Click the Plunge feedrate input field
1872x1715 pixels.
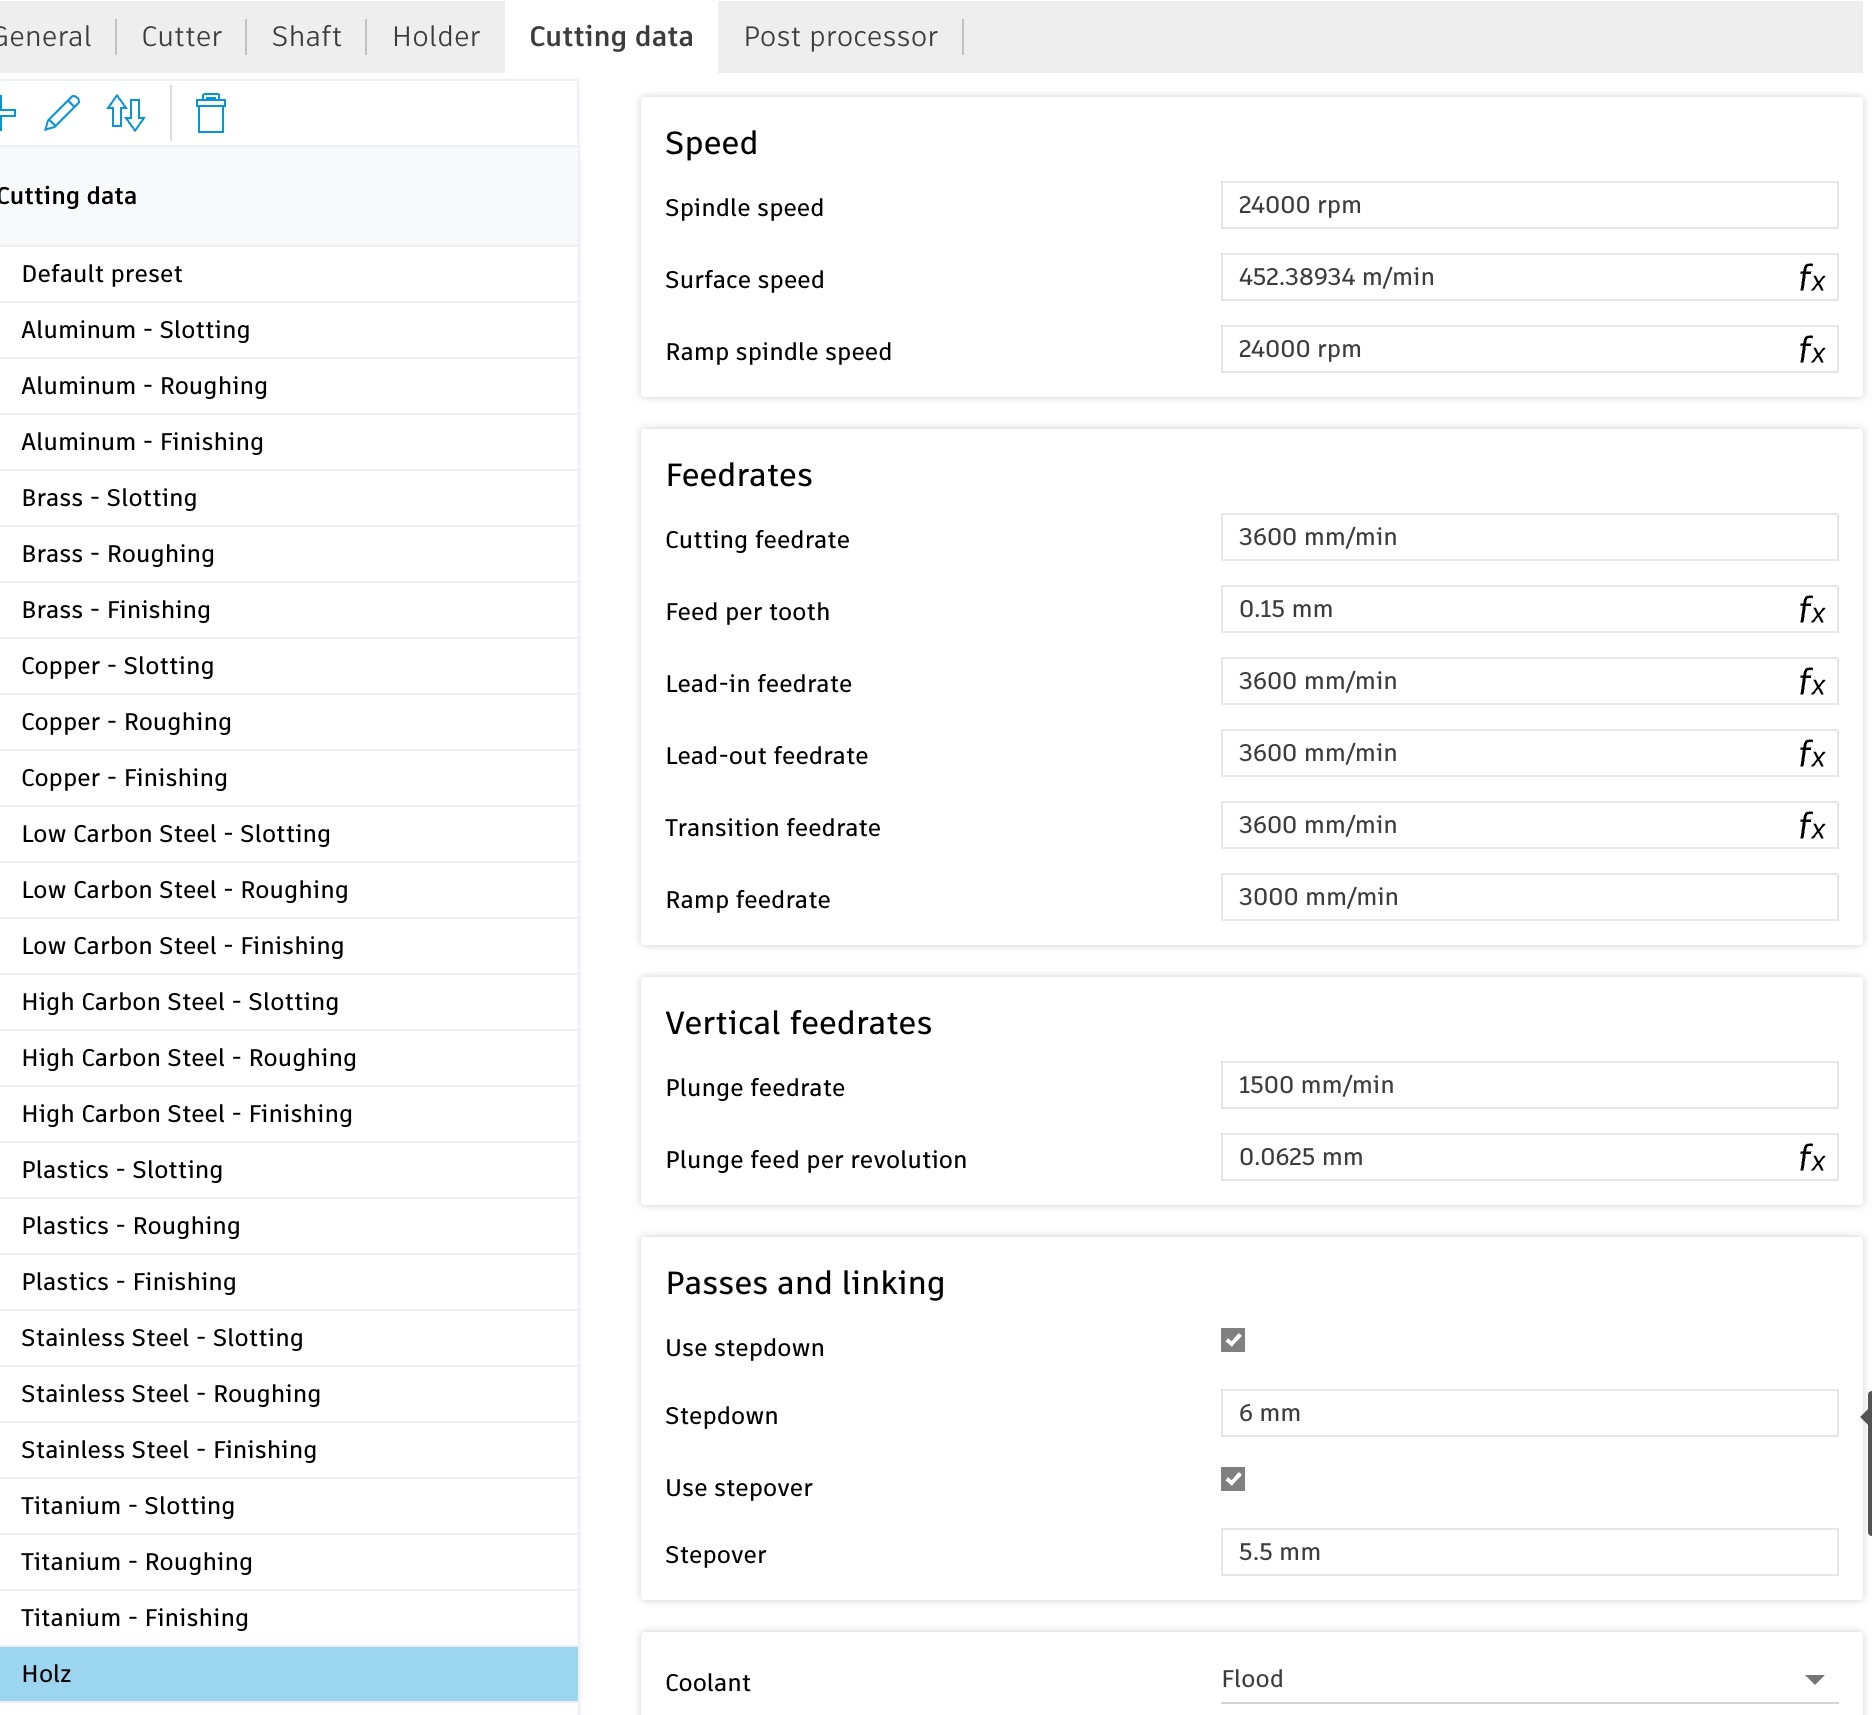(x=1529, y=1085)
